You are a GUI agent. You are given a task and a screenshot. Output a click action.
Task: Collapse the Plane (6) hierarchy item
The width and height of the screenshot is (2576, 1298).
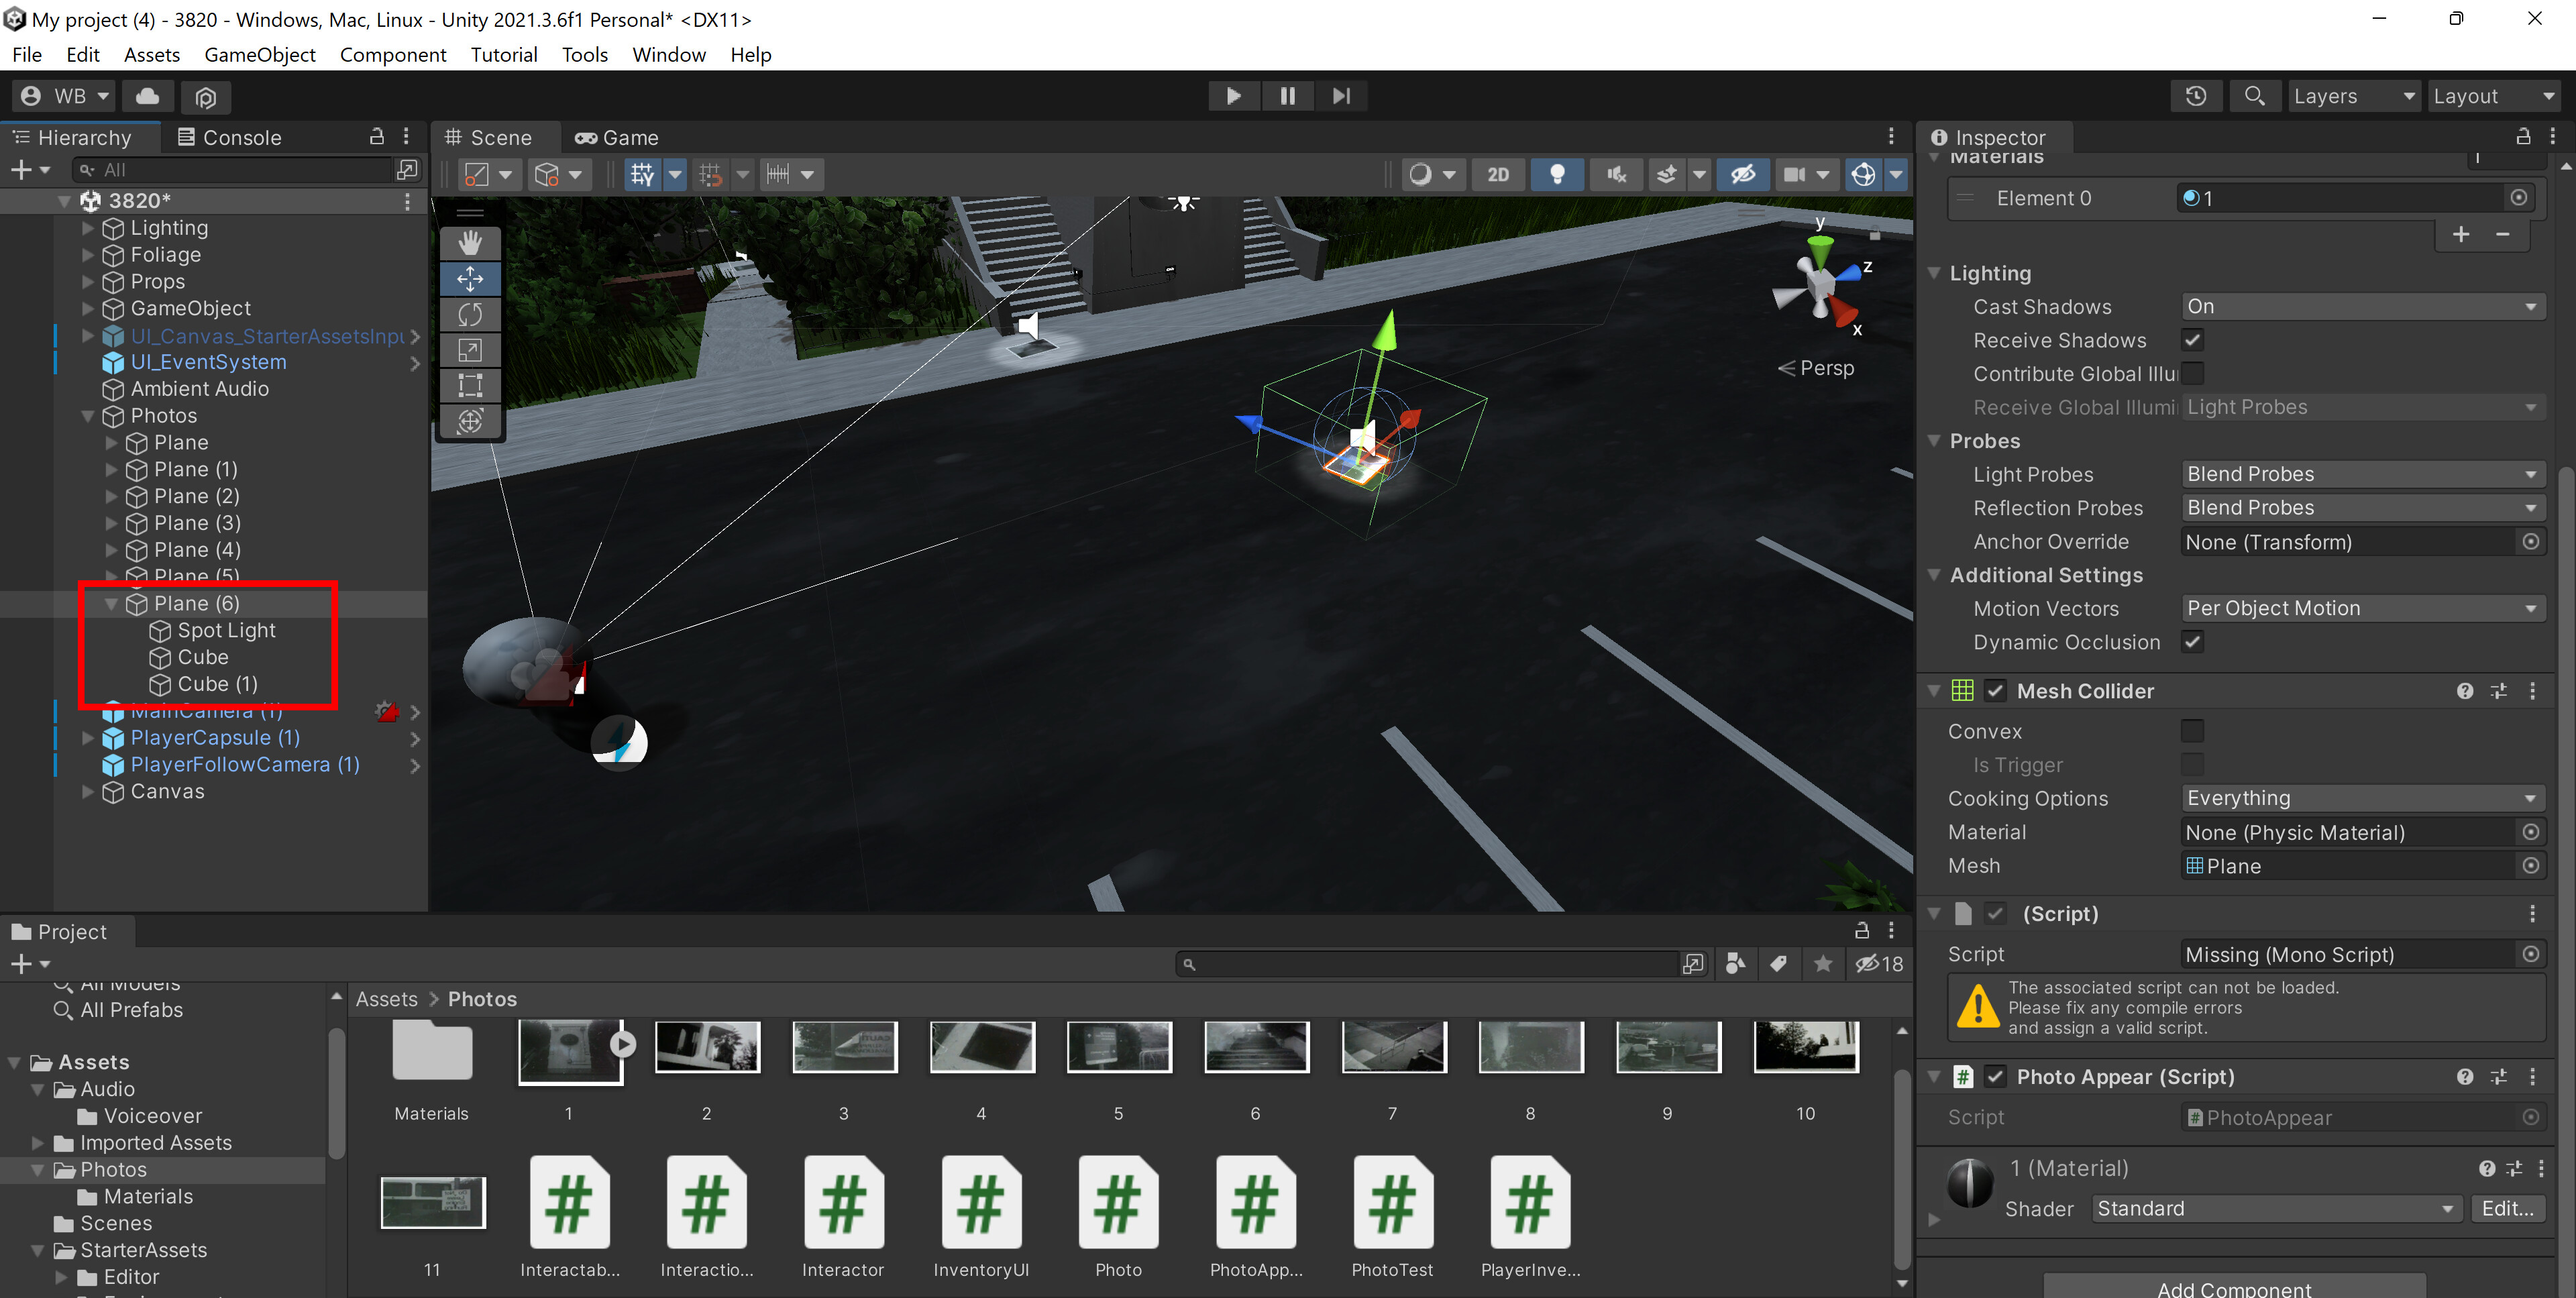(111, 603)
